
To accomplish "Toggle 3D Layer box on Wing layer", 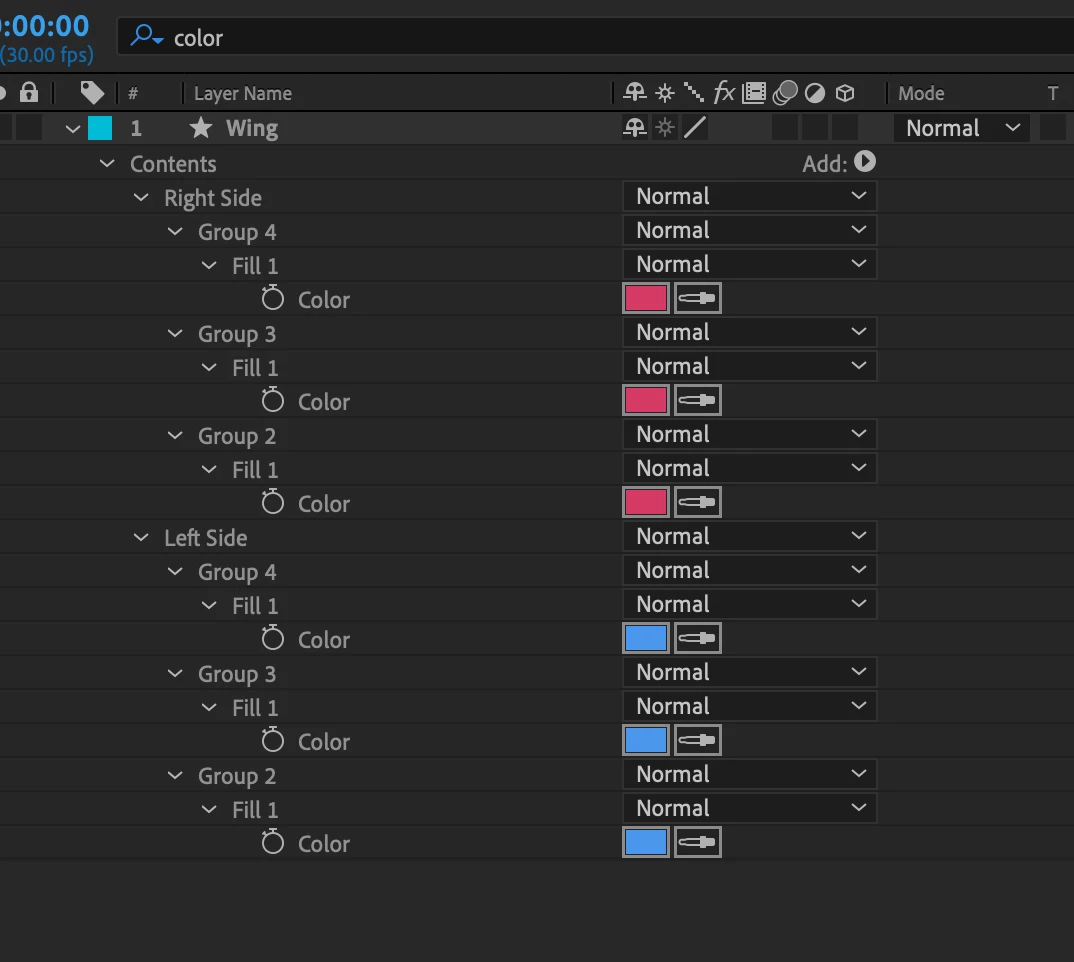I will 845,127.
